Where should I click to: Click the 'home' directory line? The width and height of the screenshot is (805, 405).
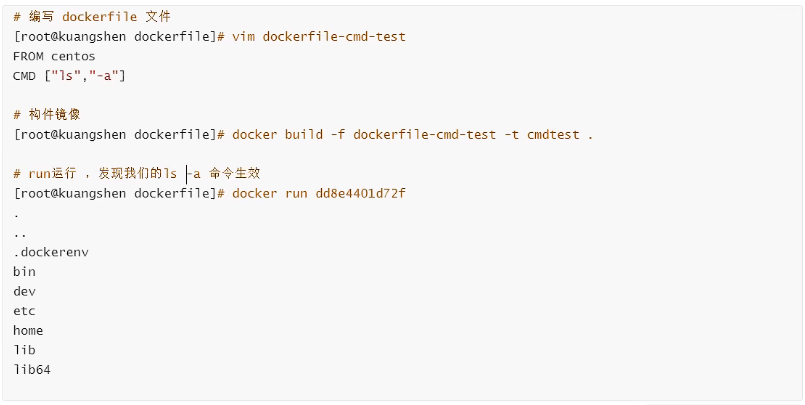coord(28,331)
